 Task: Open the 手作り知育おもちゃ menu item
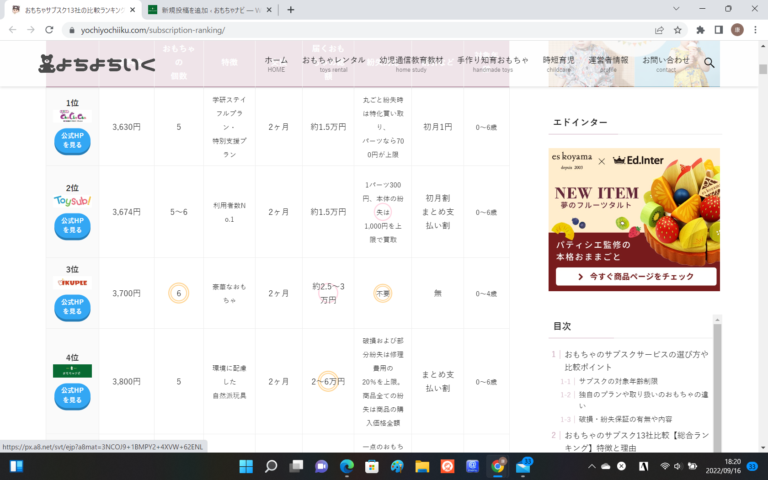click(x=493, y=64)
